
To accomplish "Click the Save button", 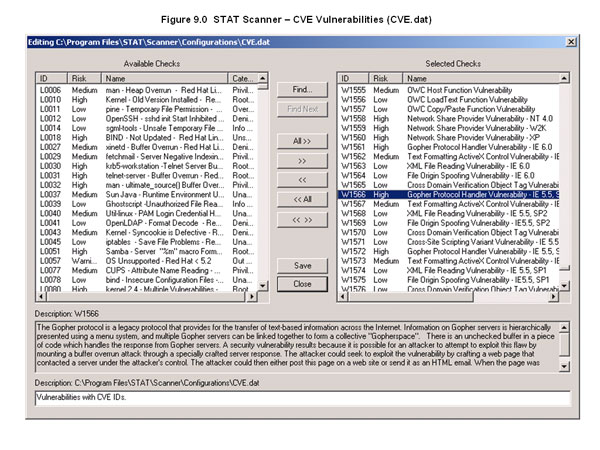I will (302, 266).
